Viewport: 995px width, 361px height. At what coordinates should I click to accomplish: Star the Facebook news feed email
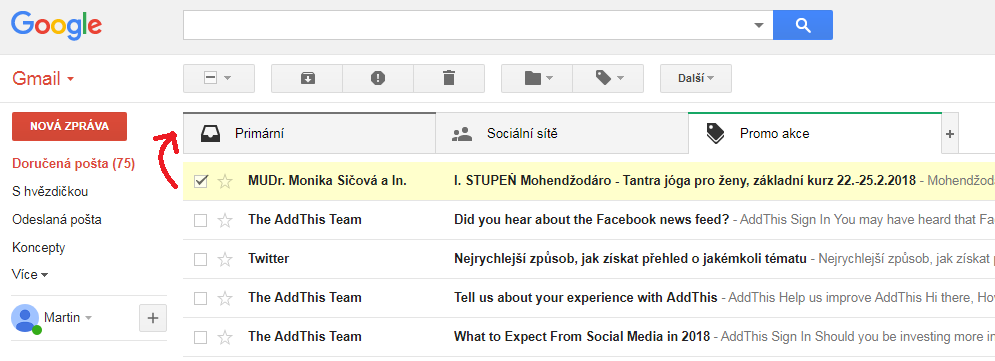[225, 220]
